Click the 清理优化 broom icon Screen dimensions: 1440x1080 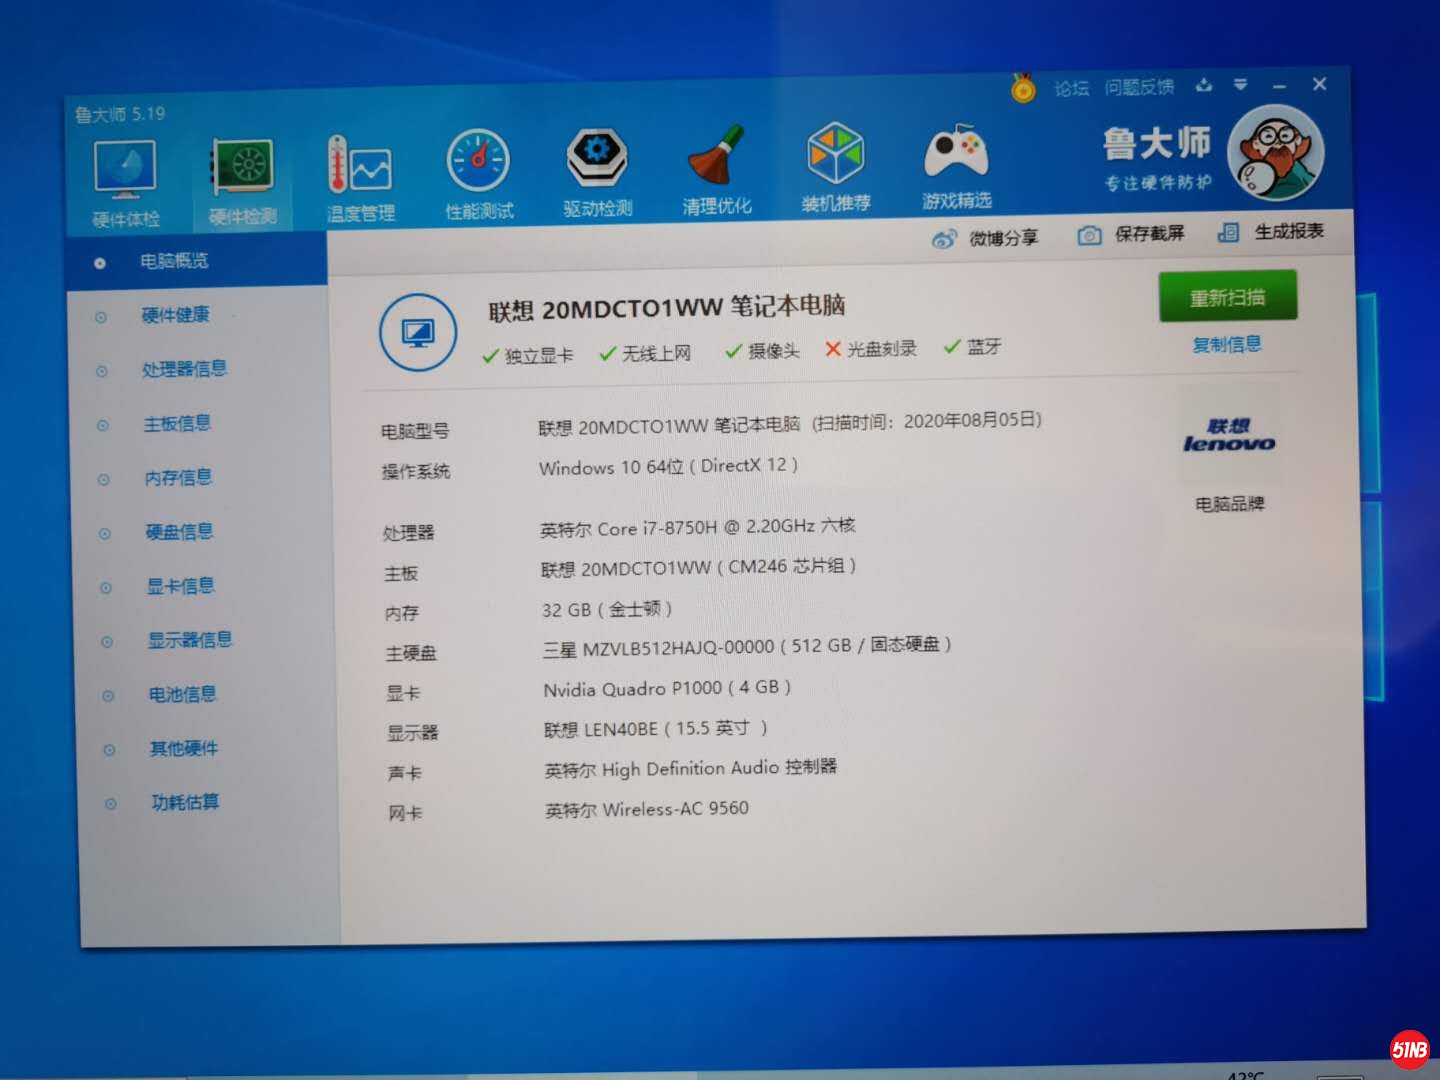pyautogui.click(x=716, y=158)
